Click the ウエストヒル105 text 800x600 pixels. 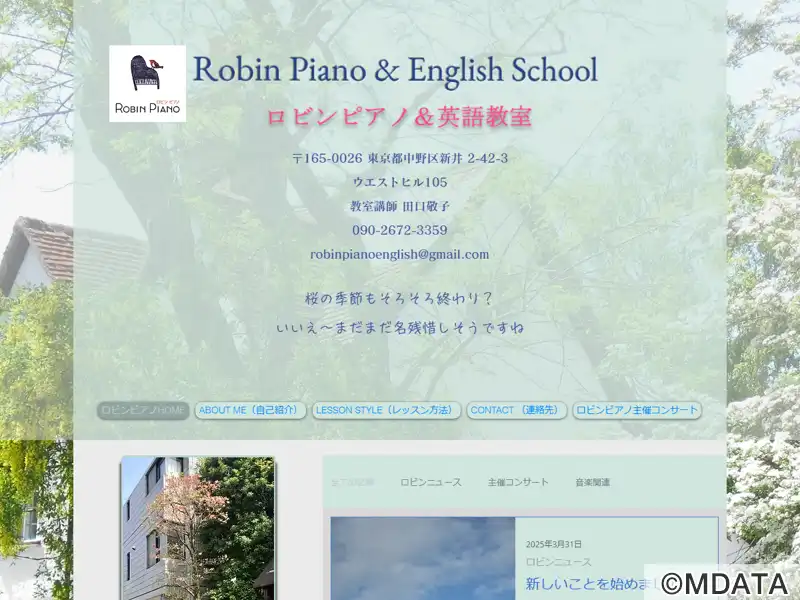pos(399,182)
